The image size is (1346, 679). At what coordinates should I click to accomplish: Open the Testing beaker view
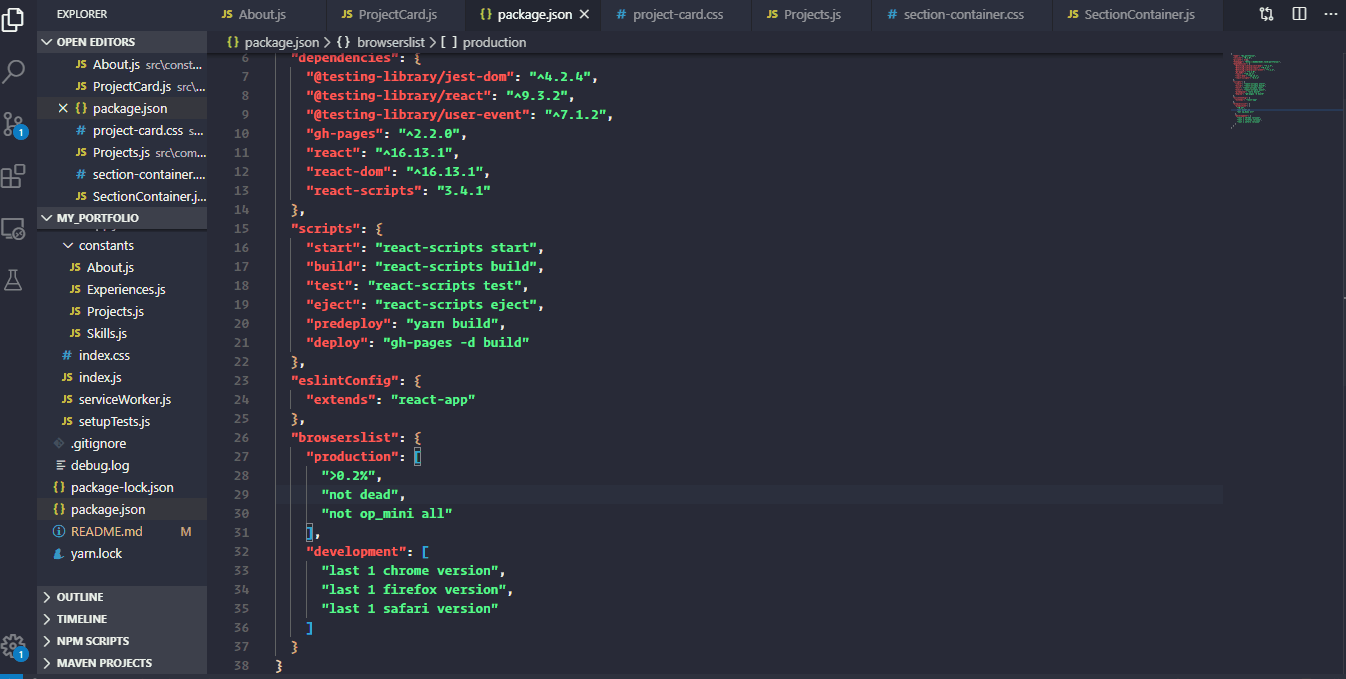(x=14, y=280)
